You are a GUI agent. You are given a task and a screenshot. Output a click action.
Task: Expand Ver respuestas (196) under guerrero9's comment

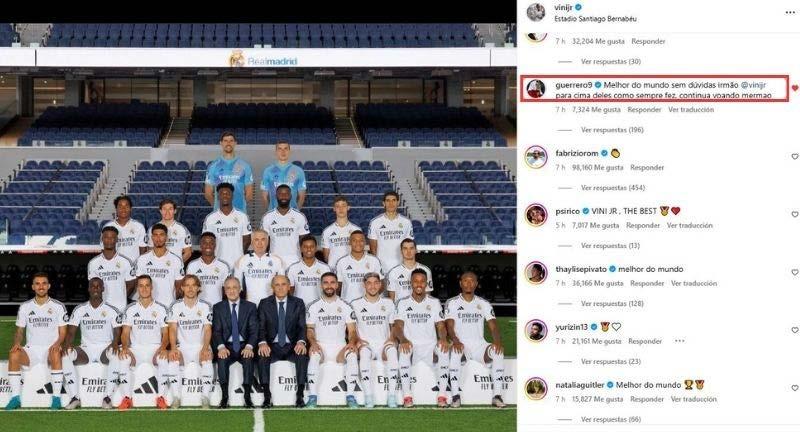pos(612,130)
